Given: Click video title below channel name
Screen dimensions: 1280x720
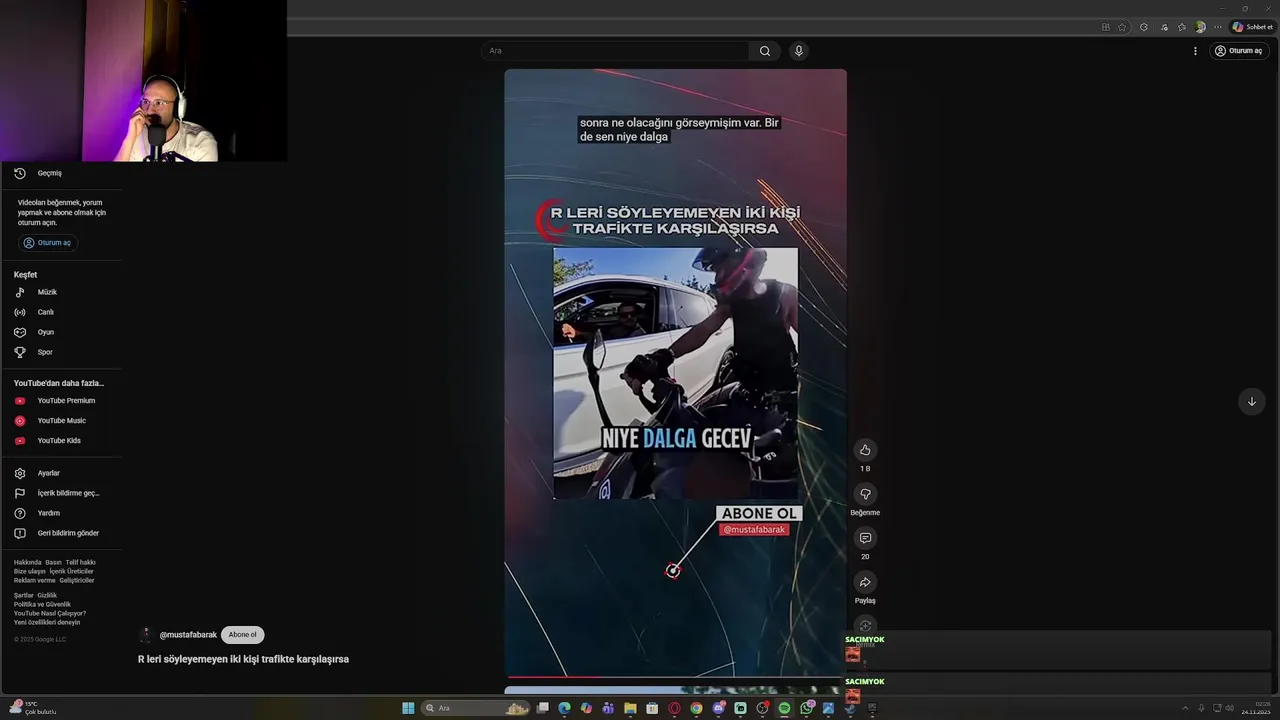Looking at the screenshot, I should tap(243, 659).
